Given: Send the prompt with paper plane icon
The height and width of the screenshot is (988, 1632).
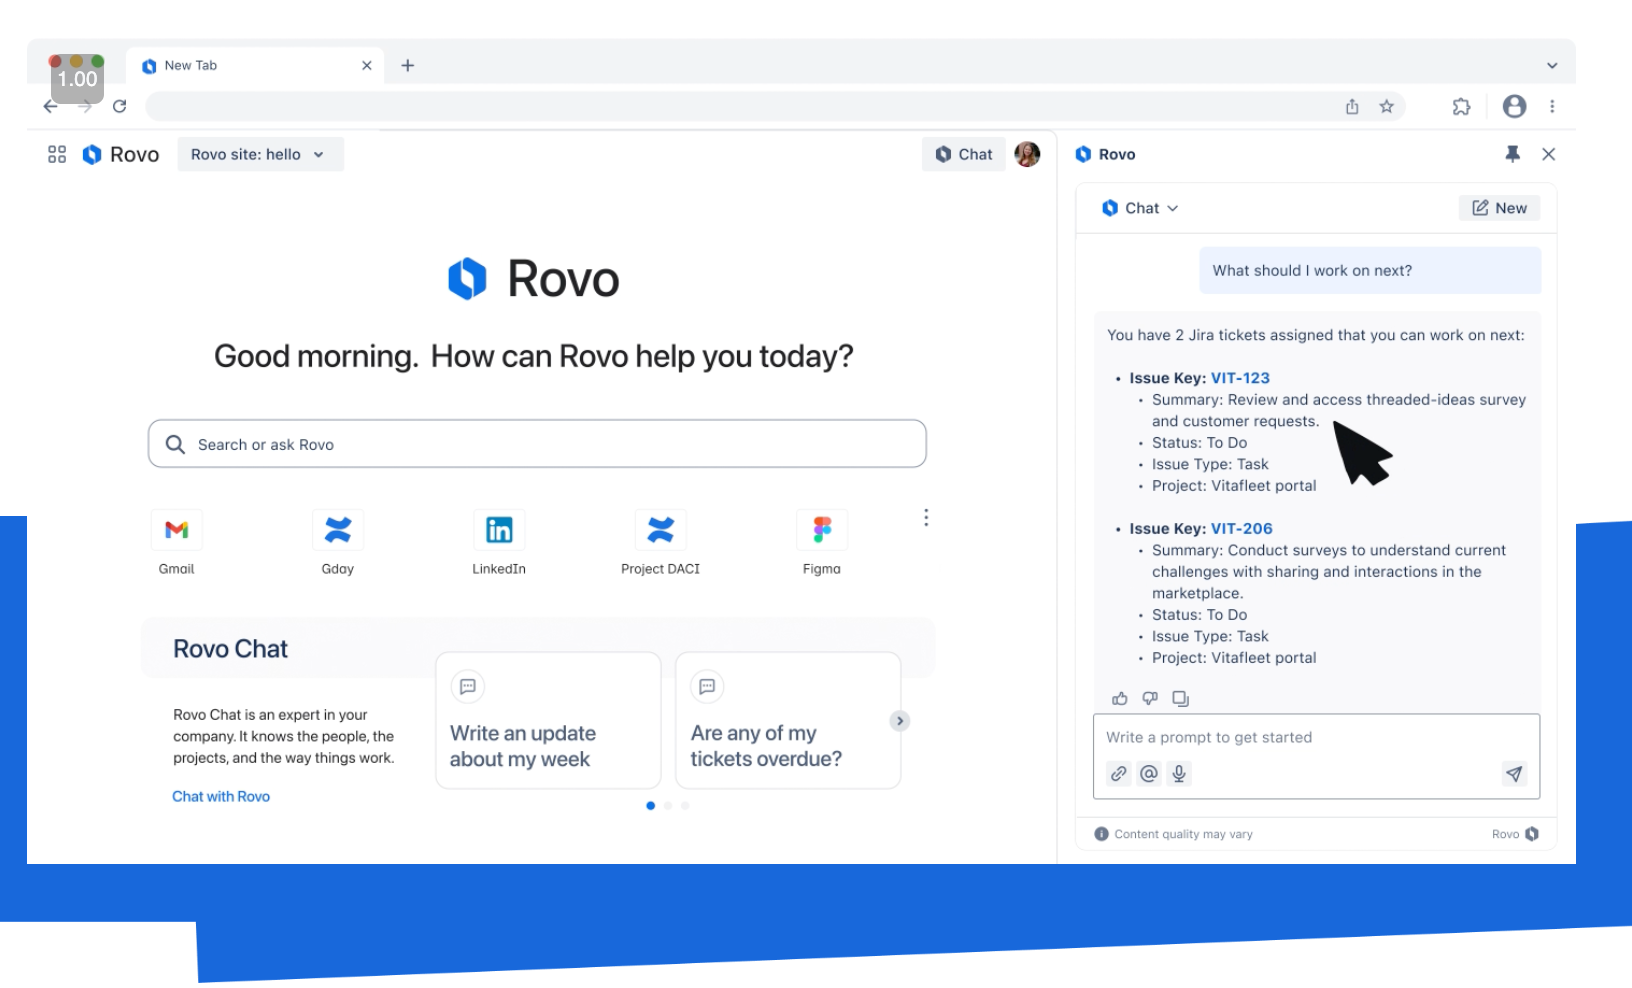Looking at the screenshot, I should click(x=1514, y=773).
